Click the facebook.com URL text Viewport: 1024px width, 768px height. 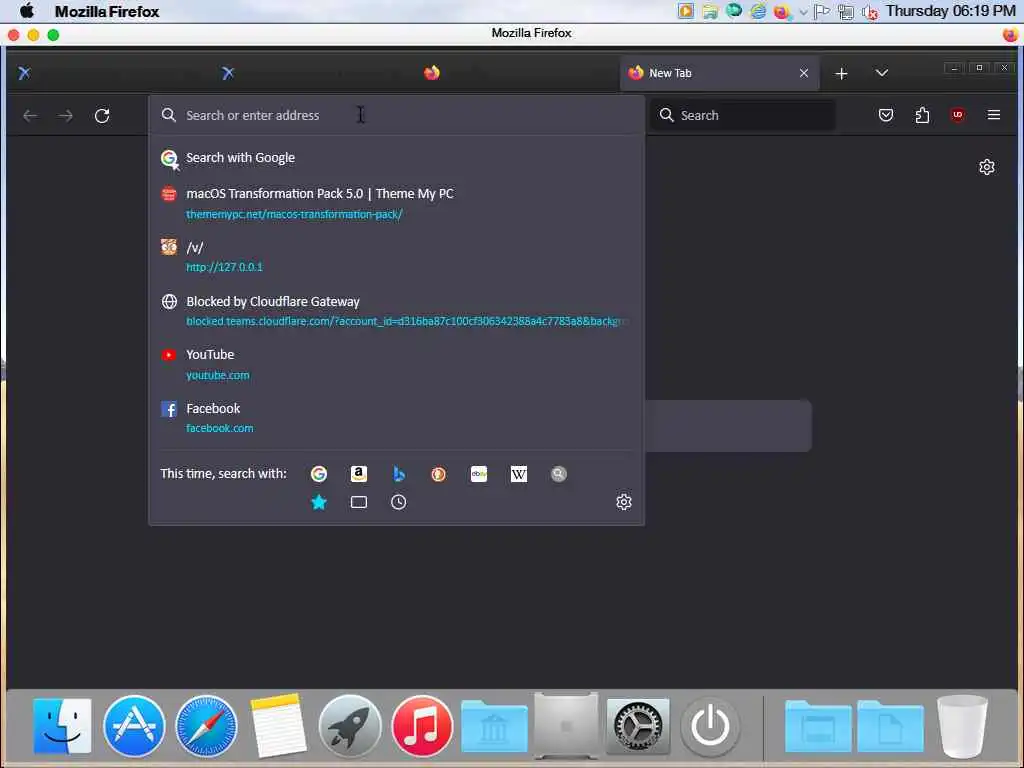coord(219,428)
